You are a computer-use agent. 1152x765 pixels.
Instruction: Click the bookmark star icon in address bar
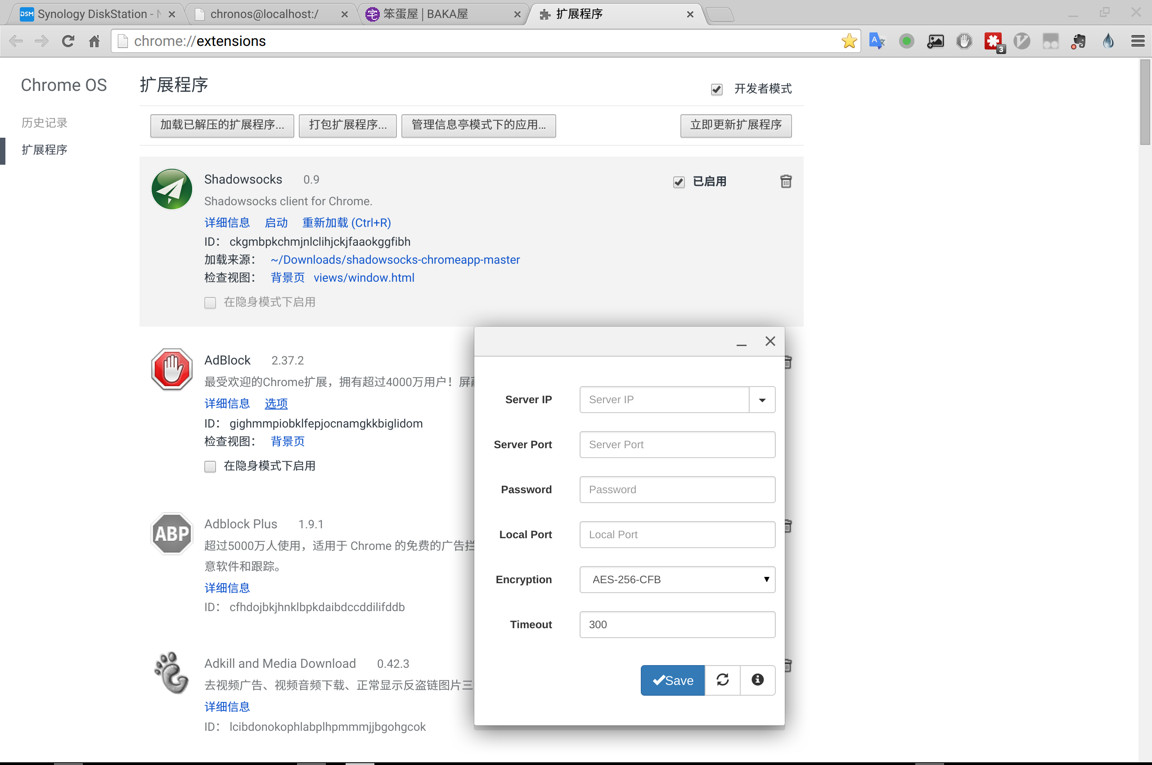pyautogui.click(x=849, y=41)
